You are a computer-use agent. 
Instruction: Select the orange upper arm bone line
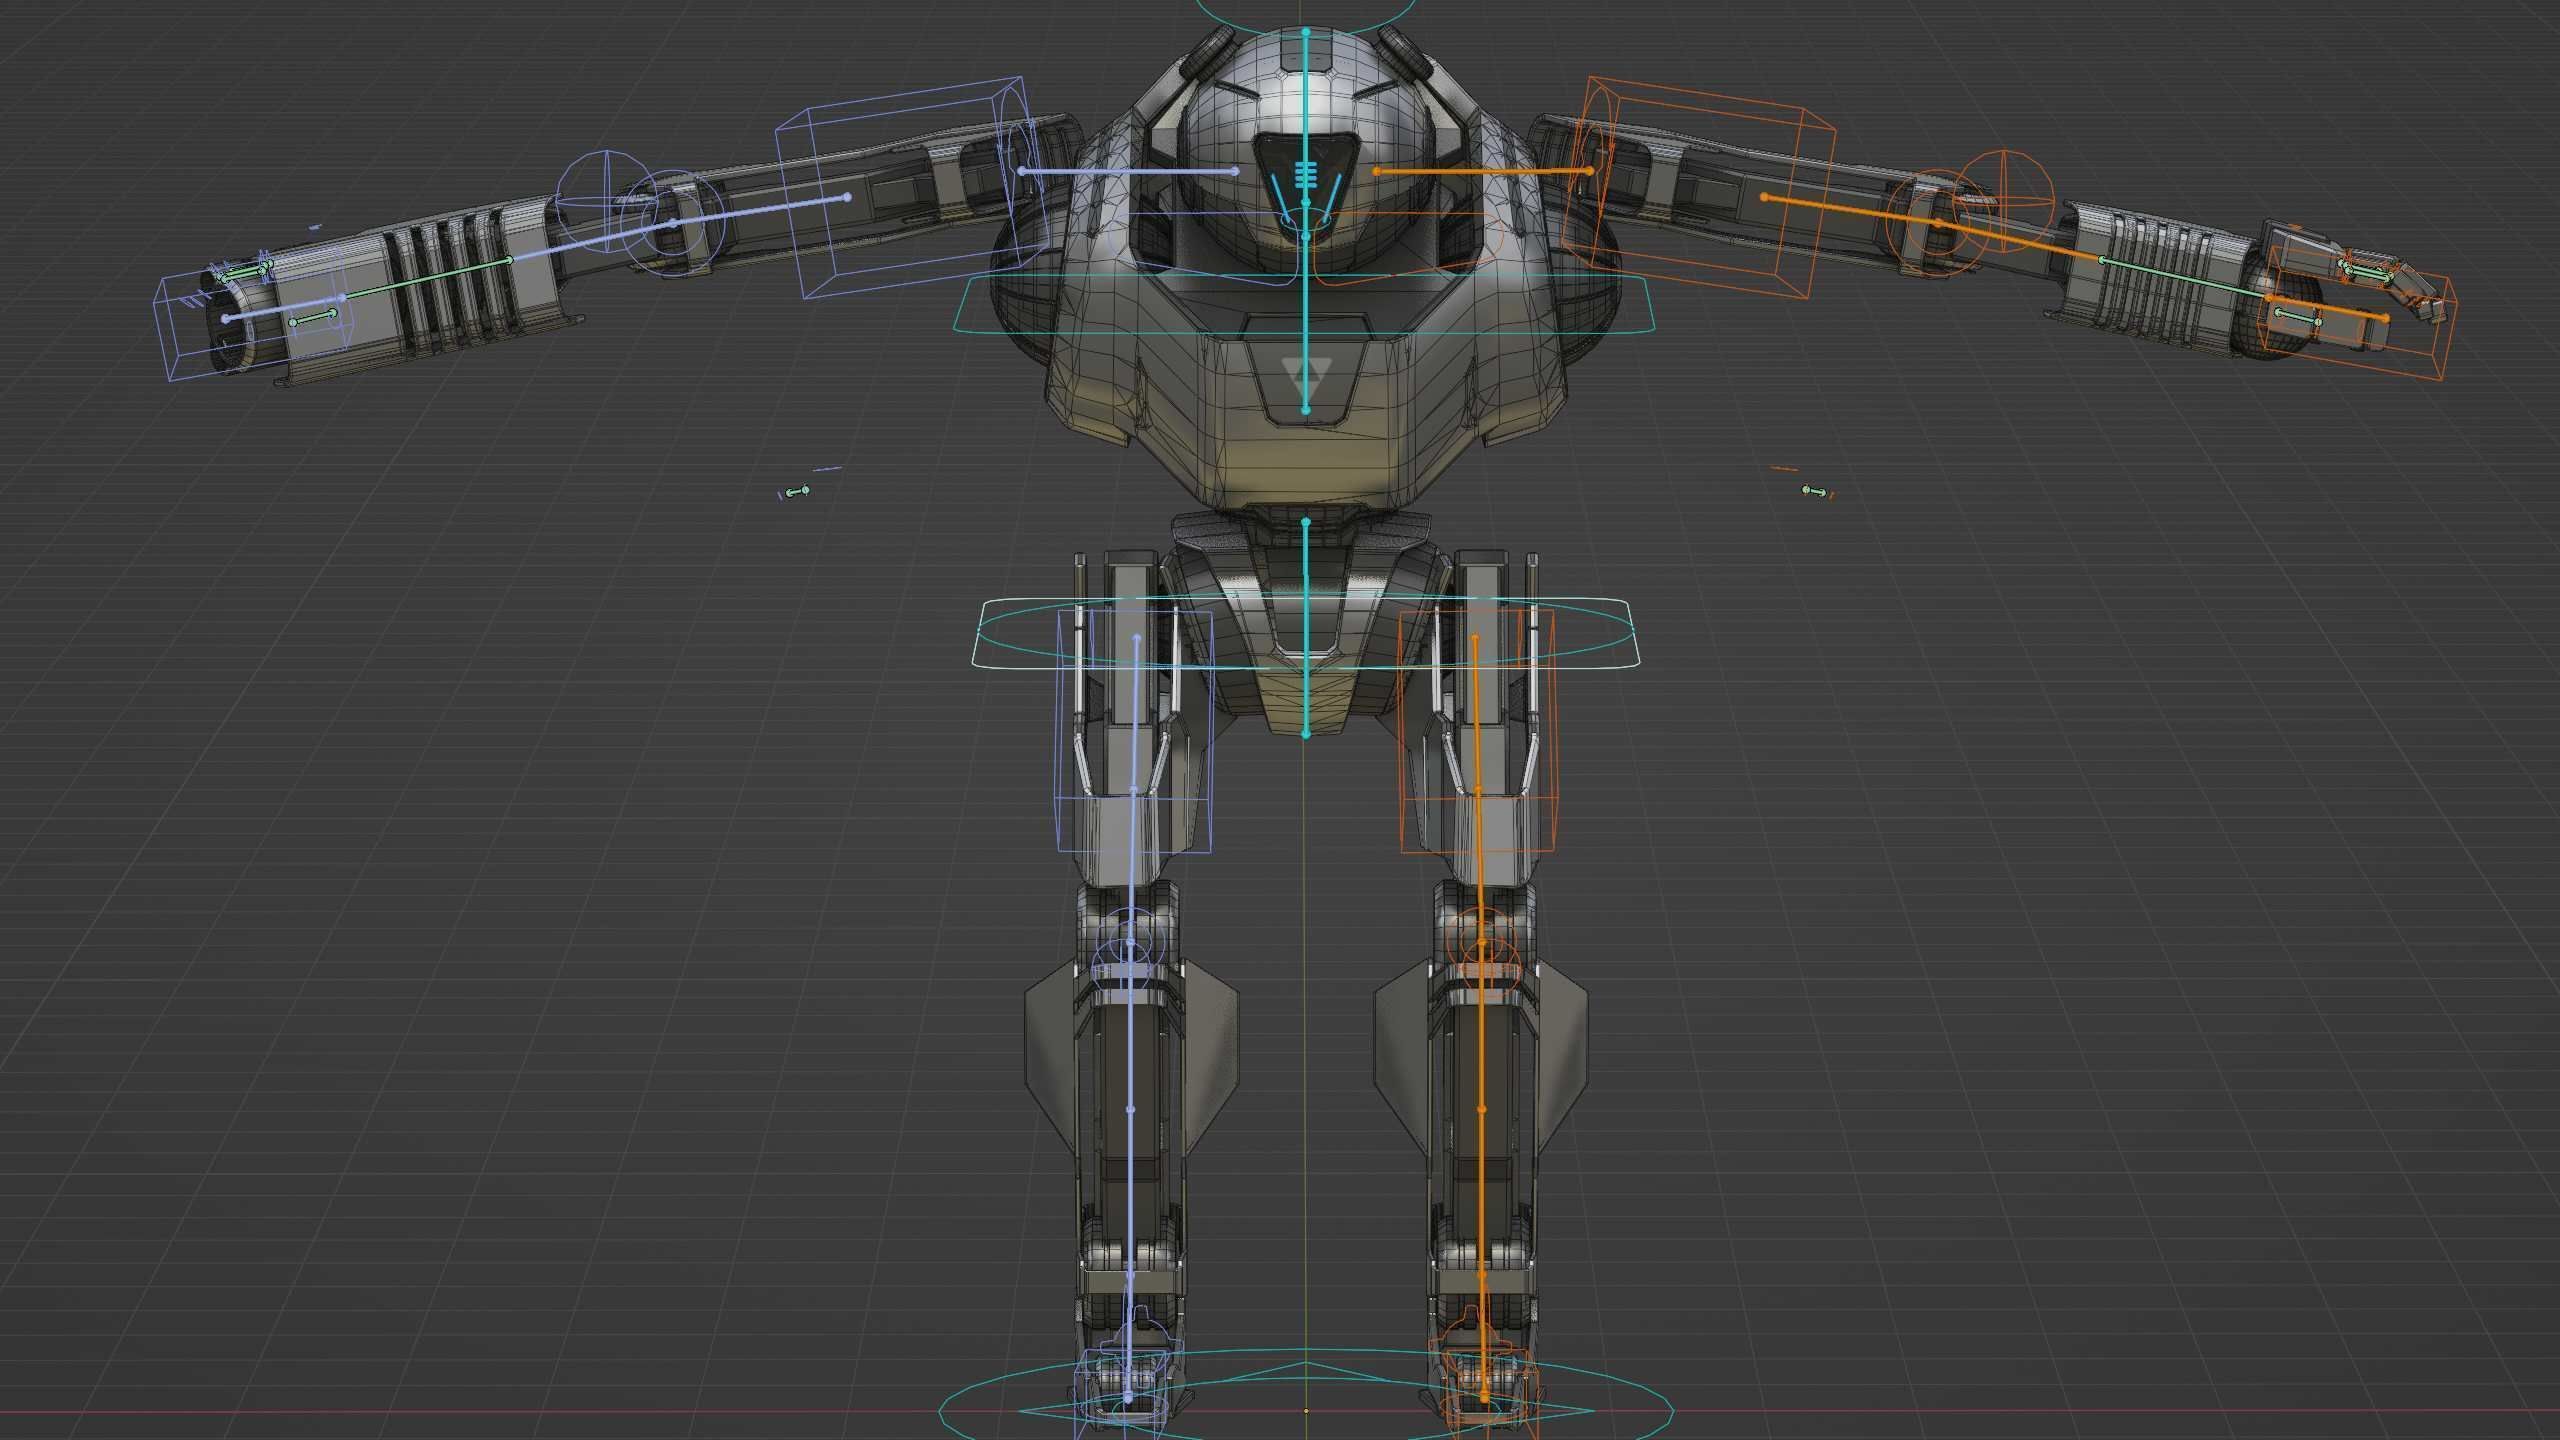pos(1851,210)
